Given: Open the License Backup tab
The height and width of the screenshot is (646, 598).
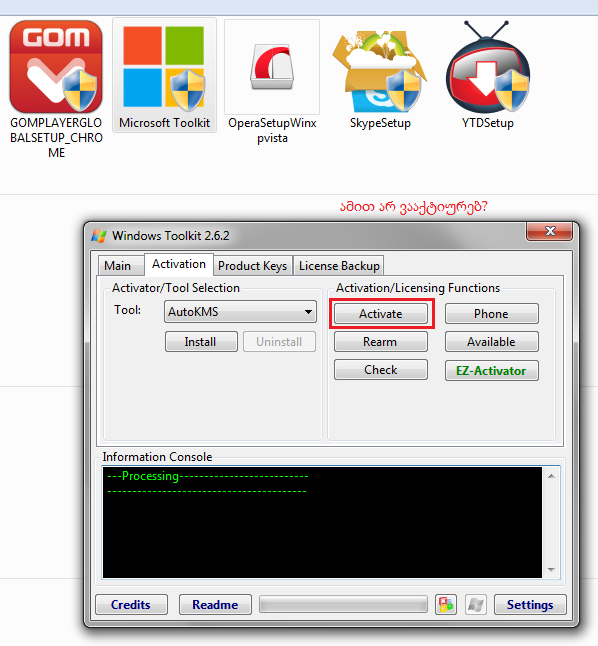Looking at the screenshot, I should click(x=339, y=266).
